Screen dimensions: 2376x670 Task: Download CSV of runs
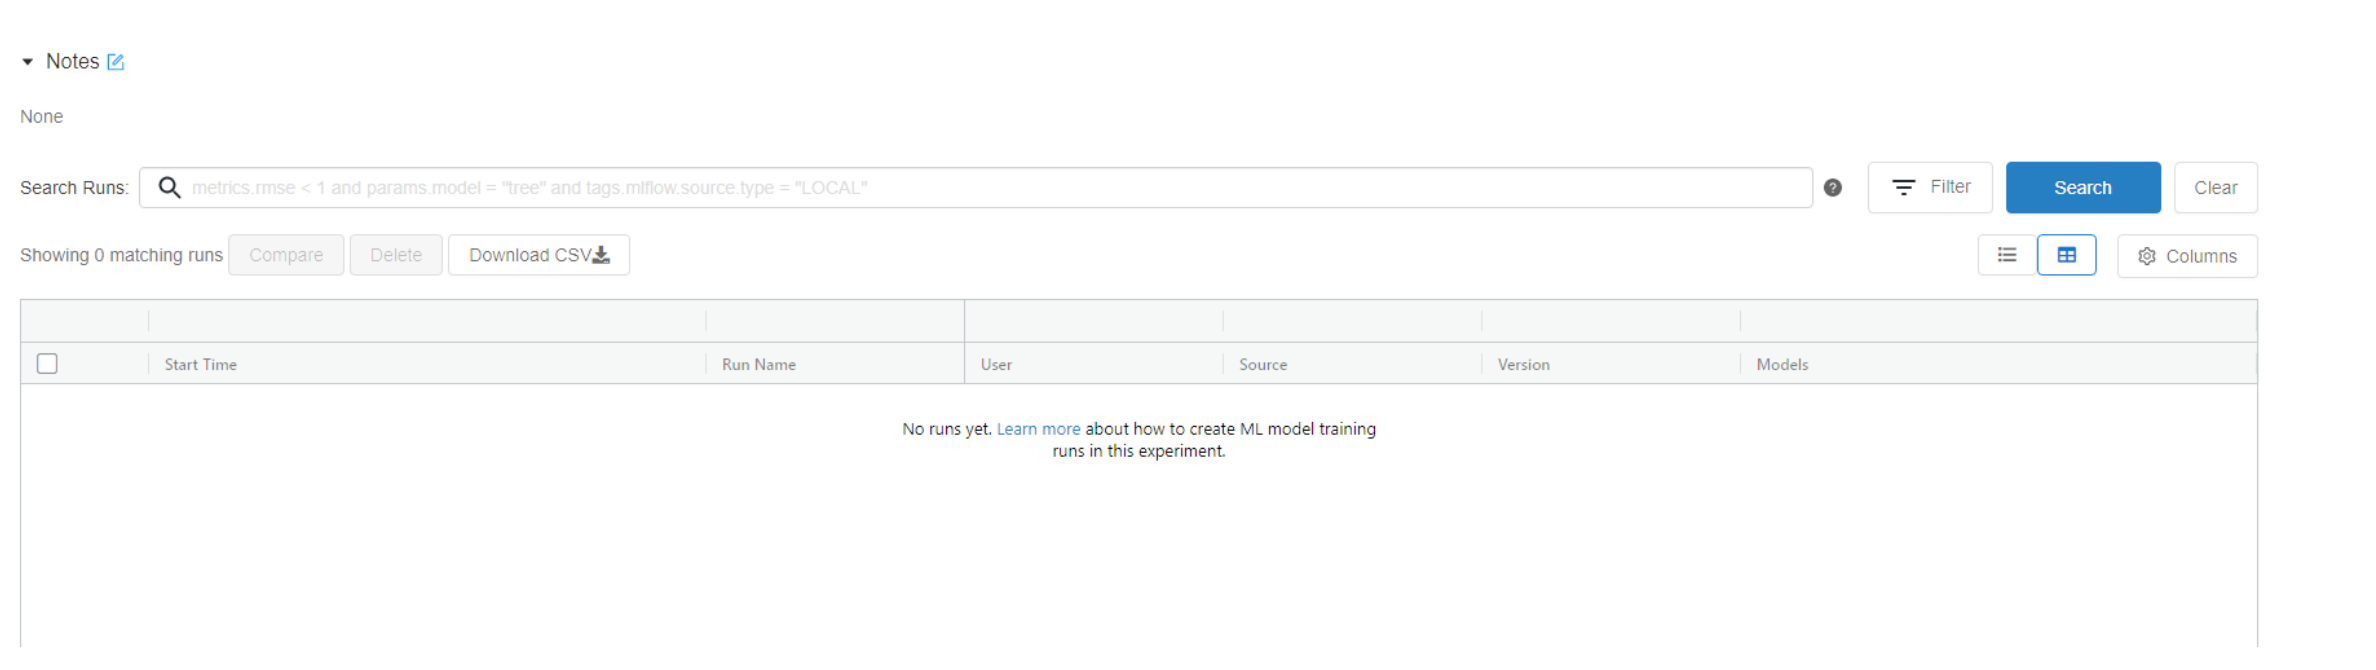tap(539, 255)
